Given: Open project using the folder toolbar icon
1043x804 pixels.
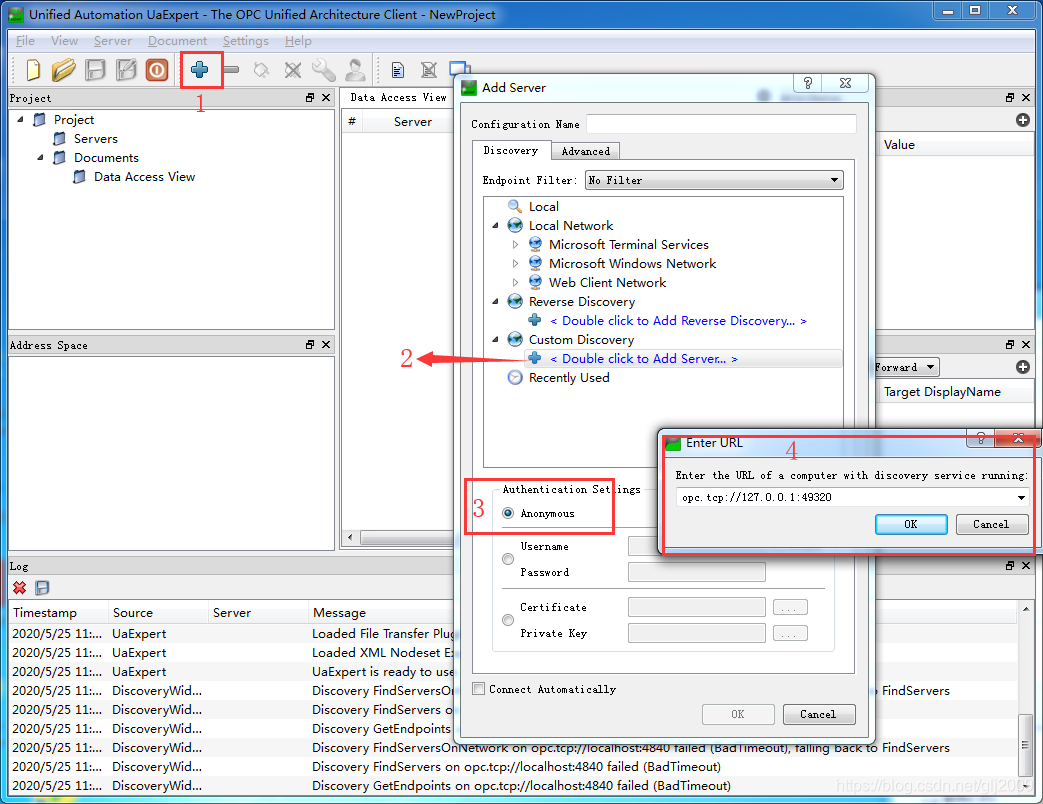Looking at the screenshot, I should point(64,69).
